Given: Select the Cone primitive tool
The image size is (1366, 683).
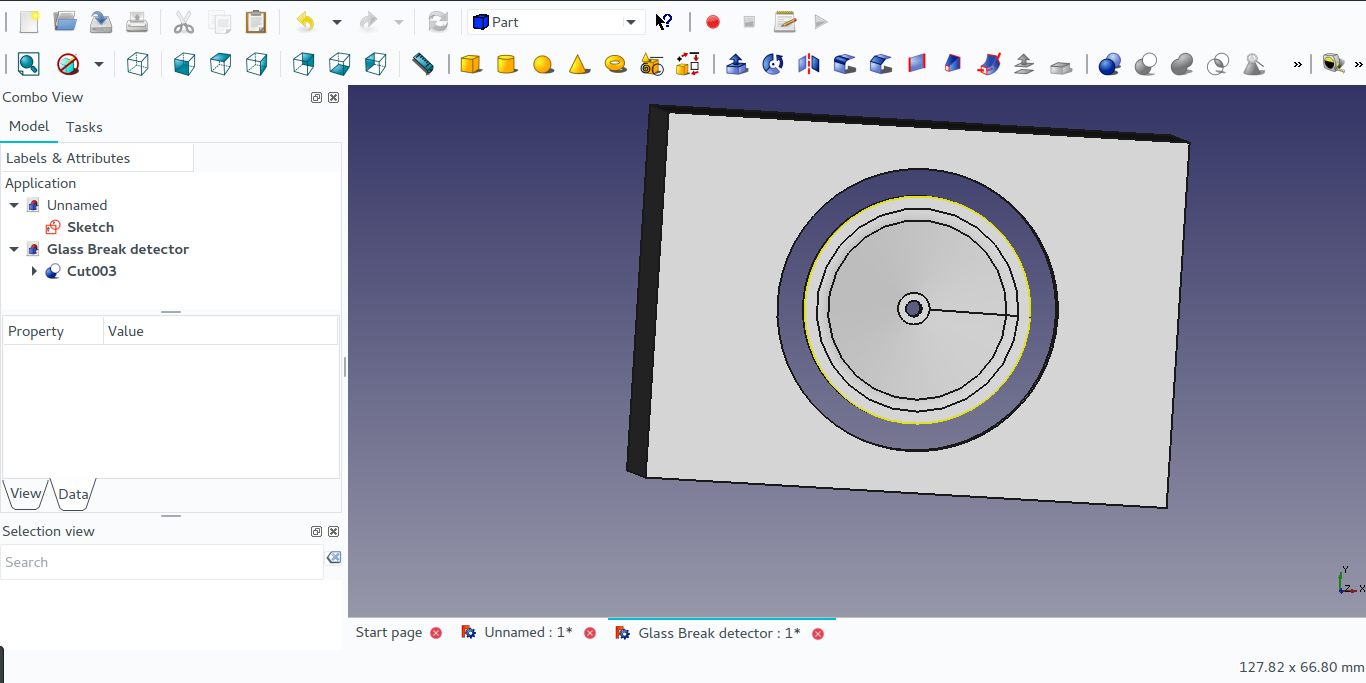Looking at the screenshot, I should coord(580,63).
